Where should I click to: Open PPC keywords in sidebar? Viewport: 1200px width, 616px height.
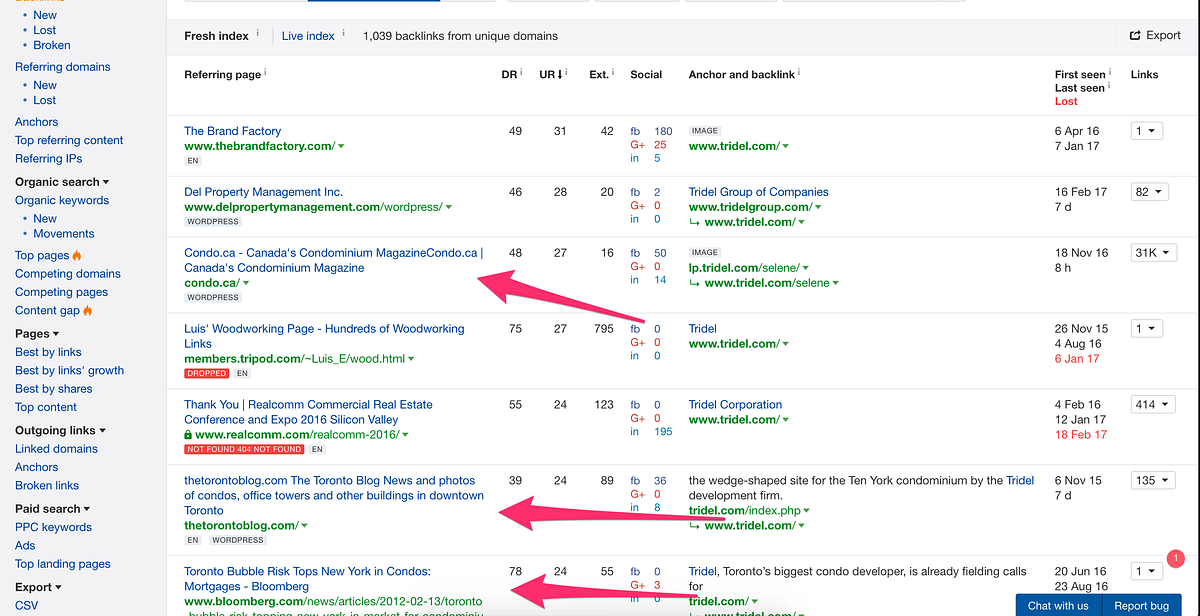point(53,528)
